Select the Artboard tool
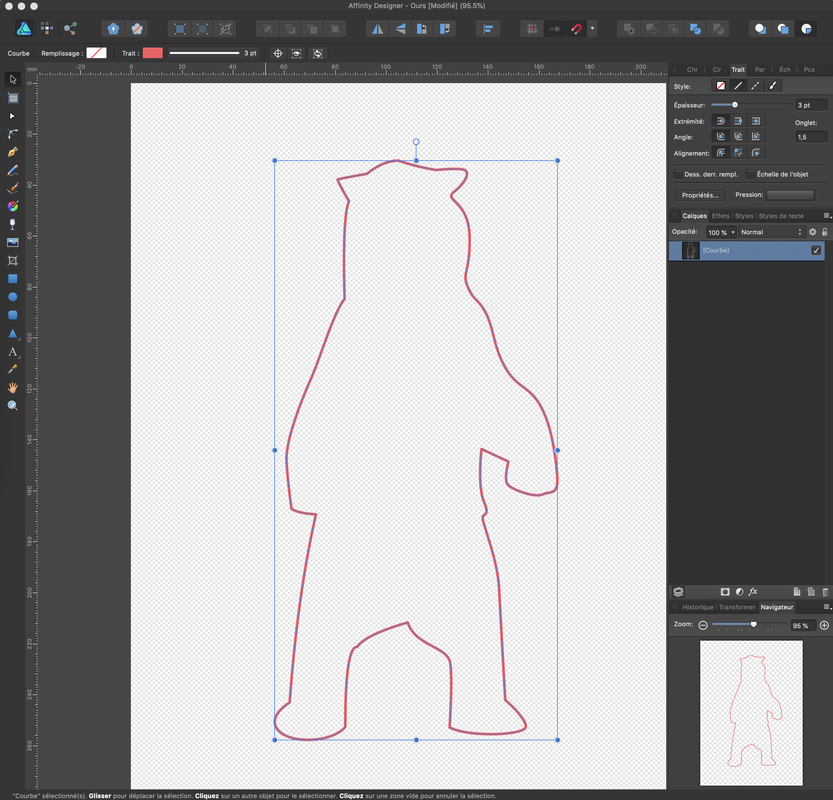Viewport: 833px width, 800px height. tap(13, 98)
